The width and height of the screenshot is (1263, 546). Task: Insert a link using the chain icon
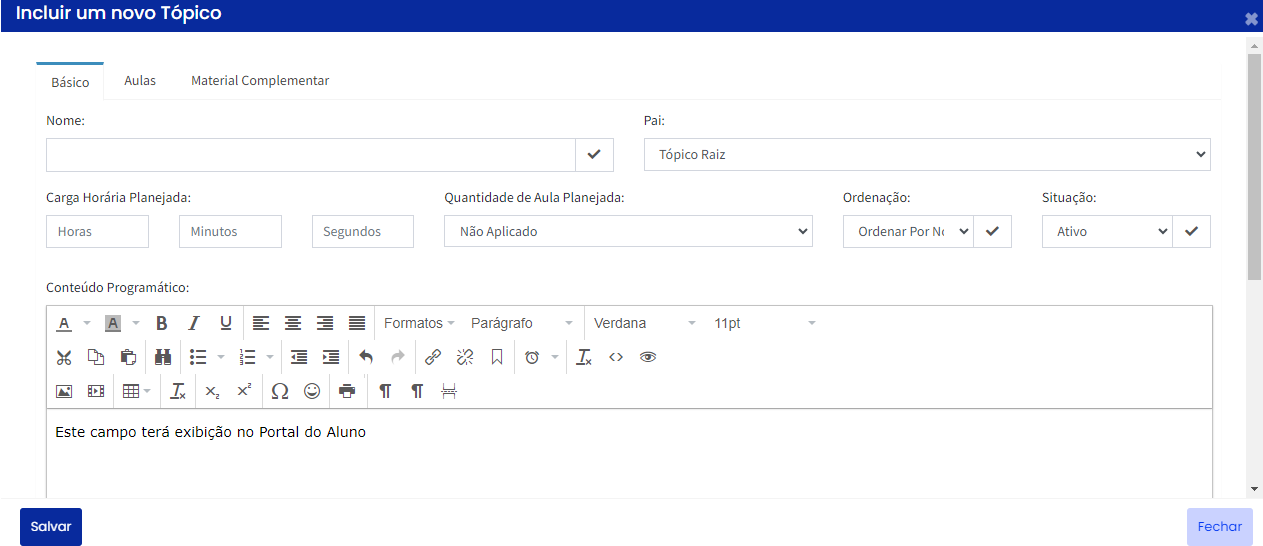click(x=433, y=357)
